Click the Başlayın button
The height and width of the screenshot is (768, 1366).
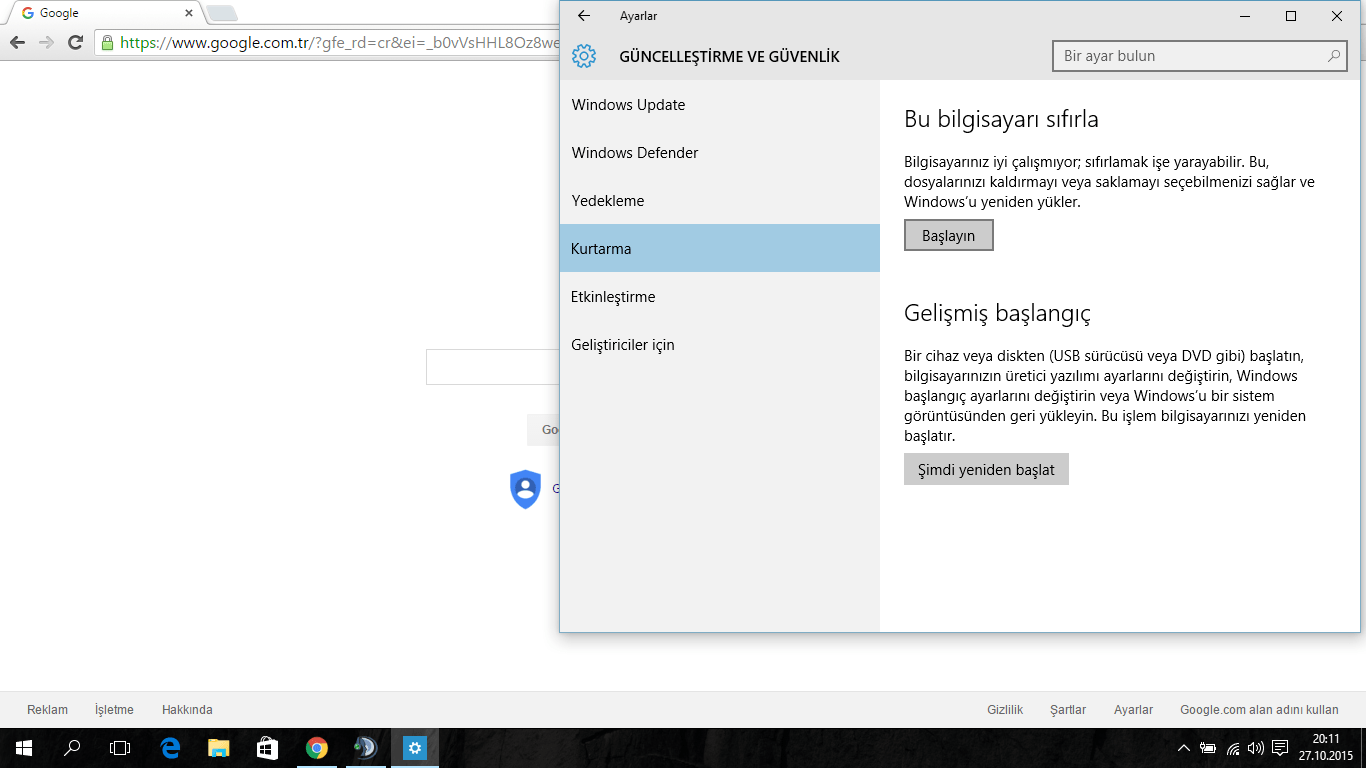(x=948, y=235)
